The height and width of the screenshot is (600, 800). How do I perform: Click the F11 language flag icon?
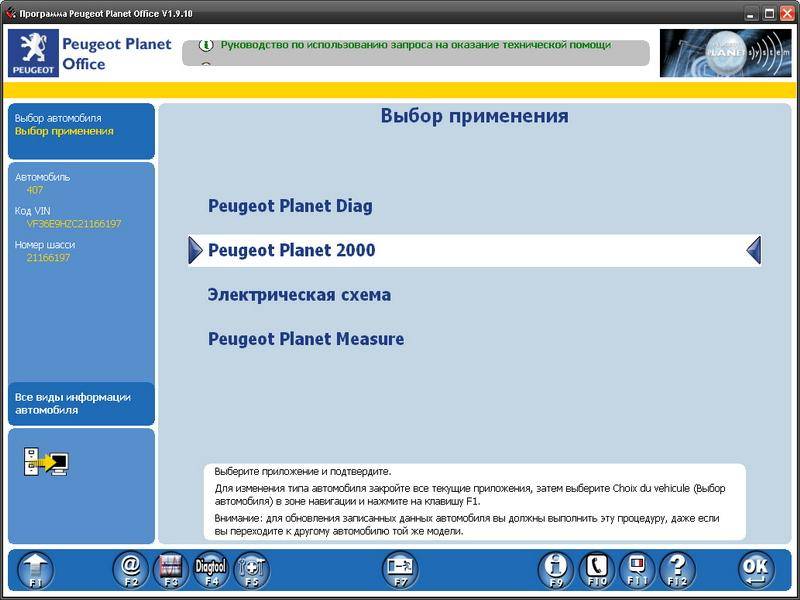click(637, 569)
